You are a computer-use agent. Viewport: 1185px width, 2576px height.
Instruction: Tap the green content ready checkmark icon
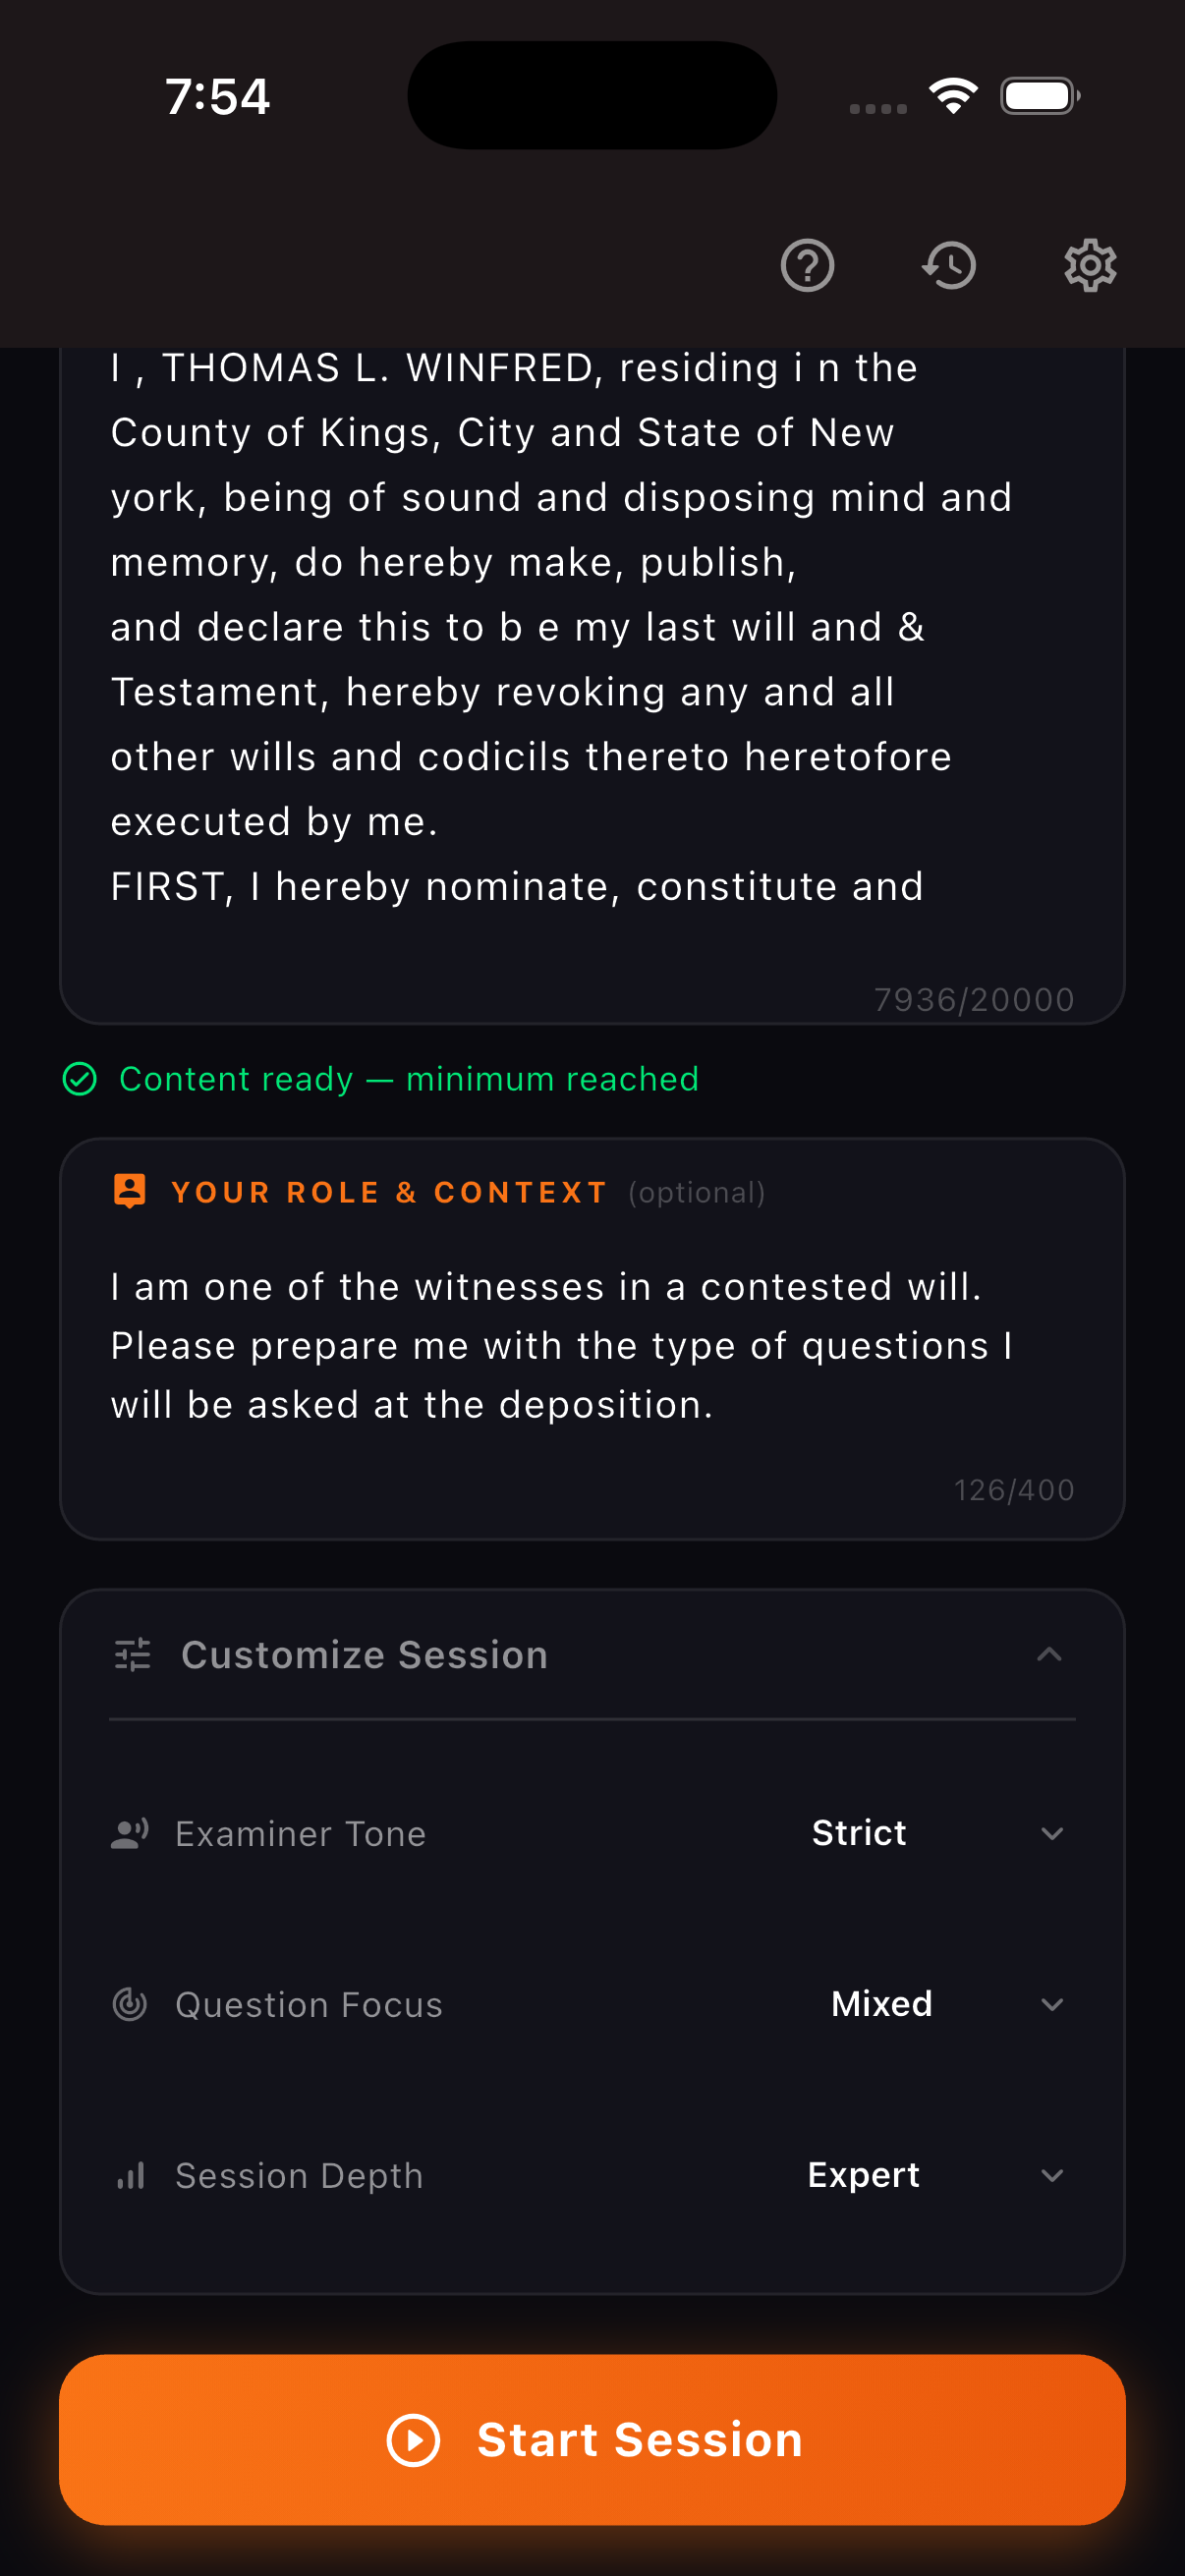pyautogui.click(x=80, y=1079)
